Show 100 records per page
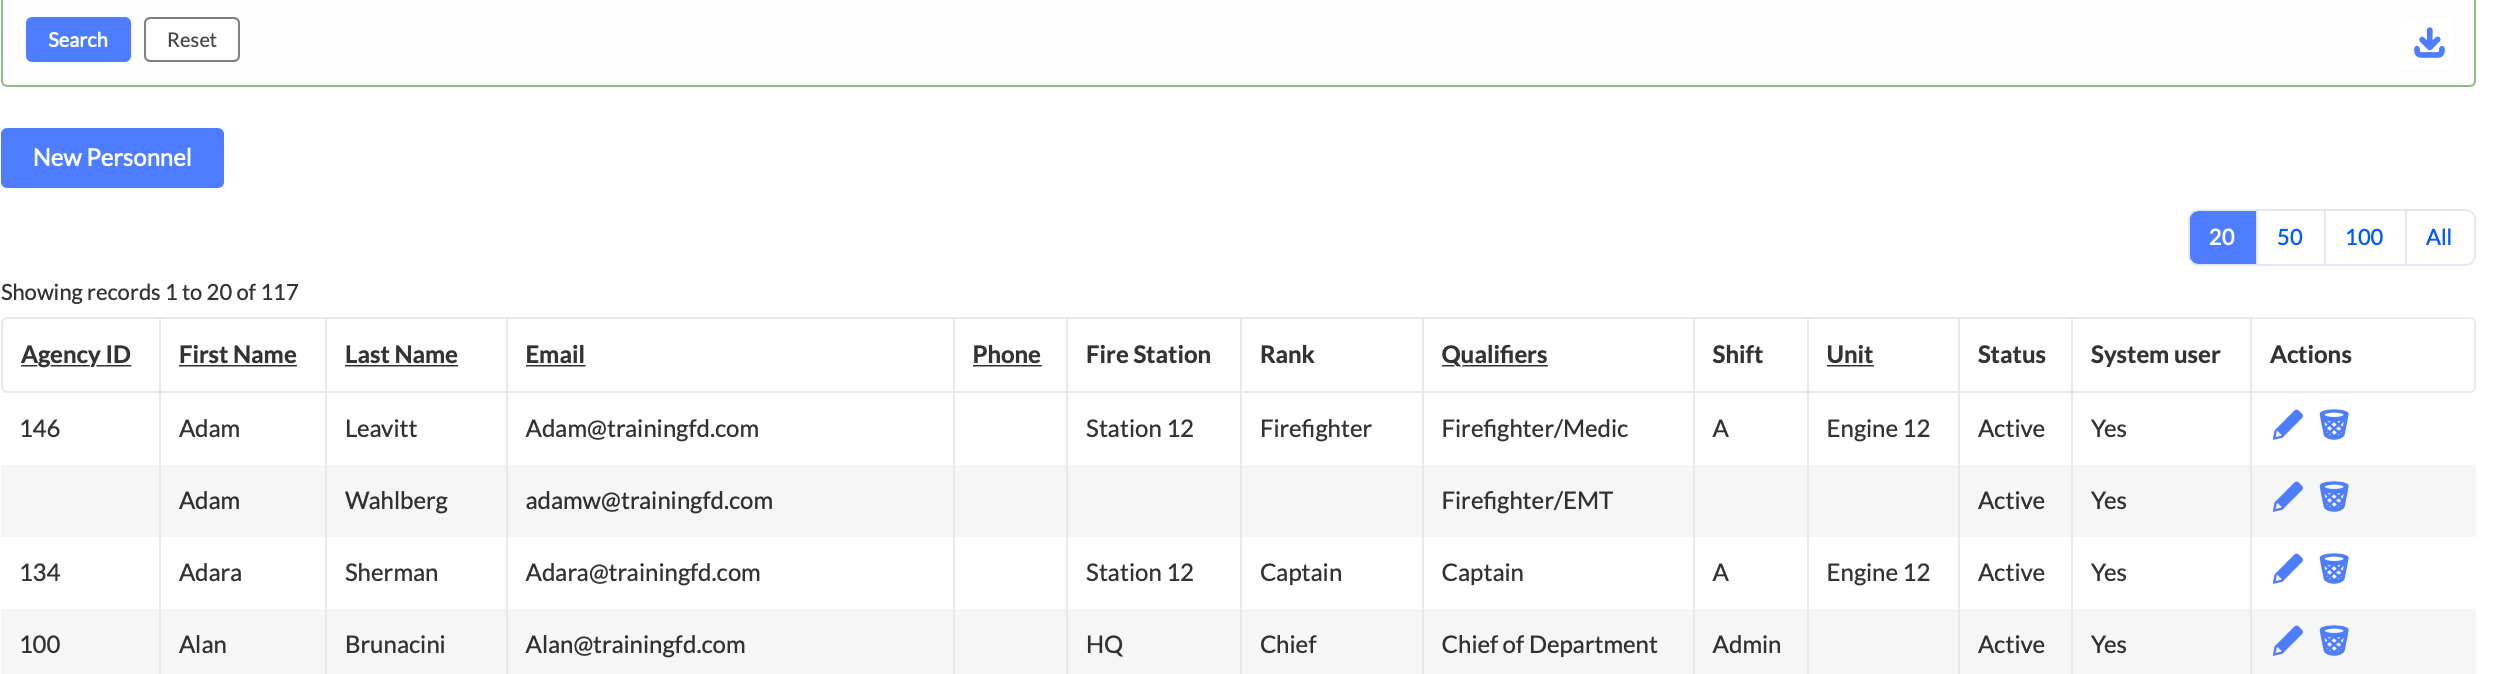The width and height of the screenshot is (2494, 674). 2364,237
